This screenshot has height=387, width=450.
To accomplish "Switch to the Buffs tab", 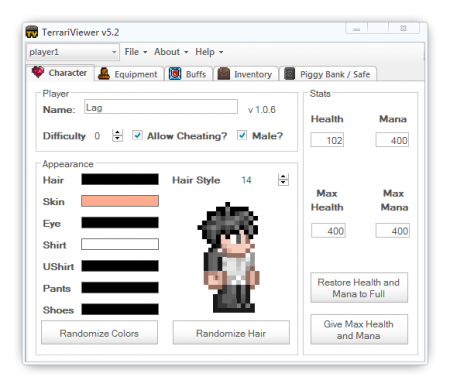I will (189, 74).
